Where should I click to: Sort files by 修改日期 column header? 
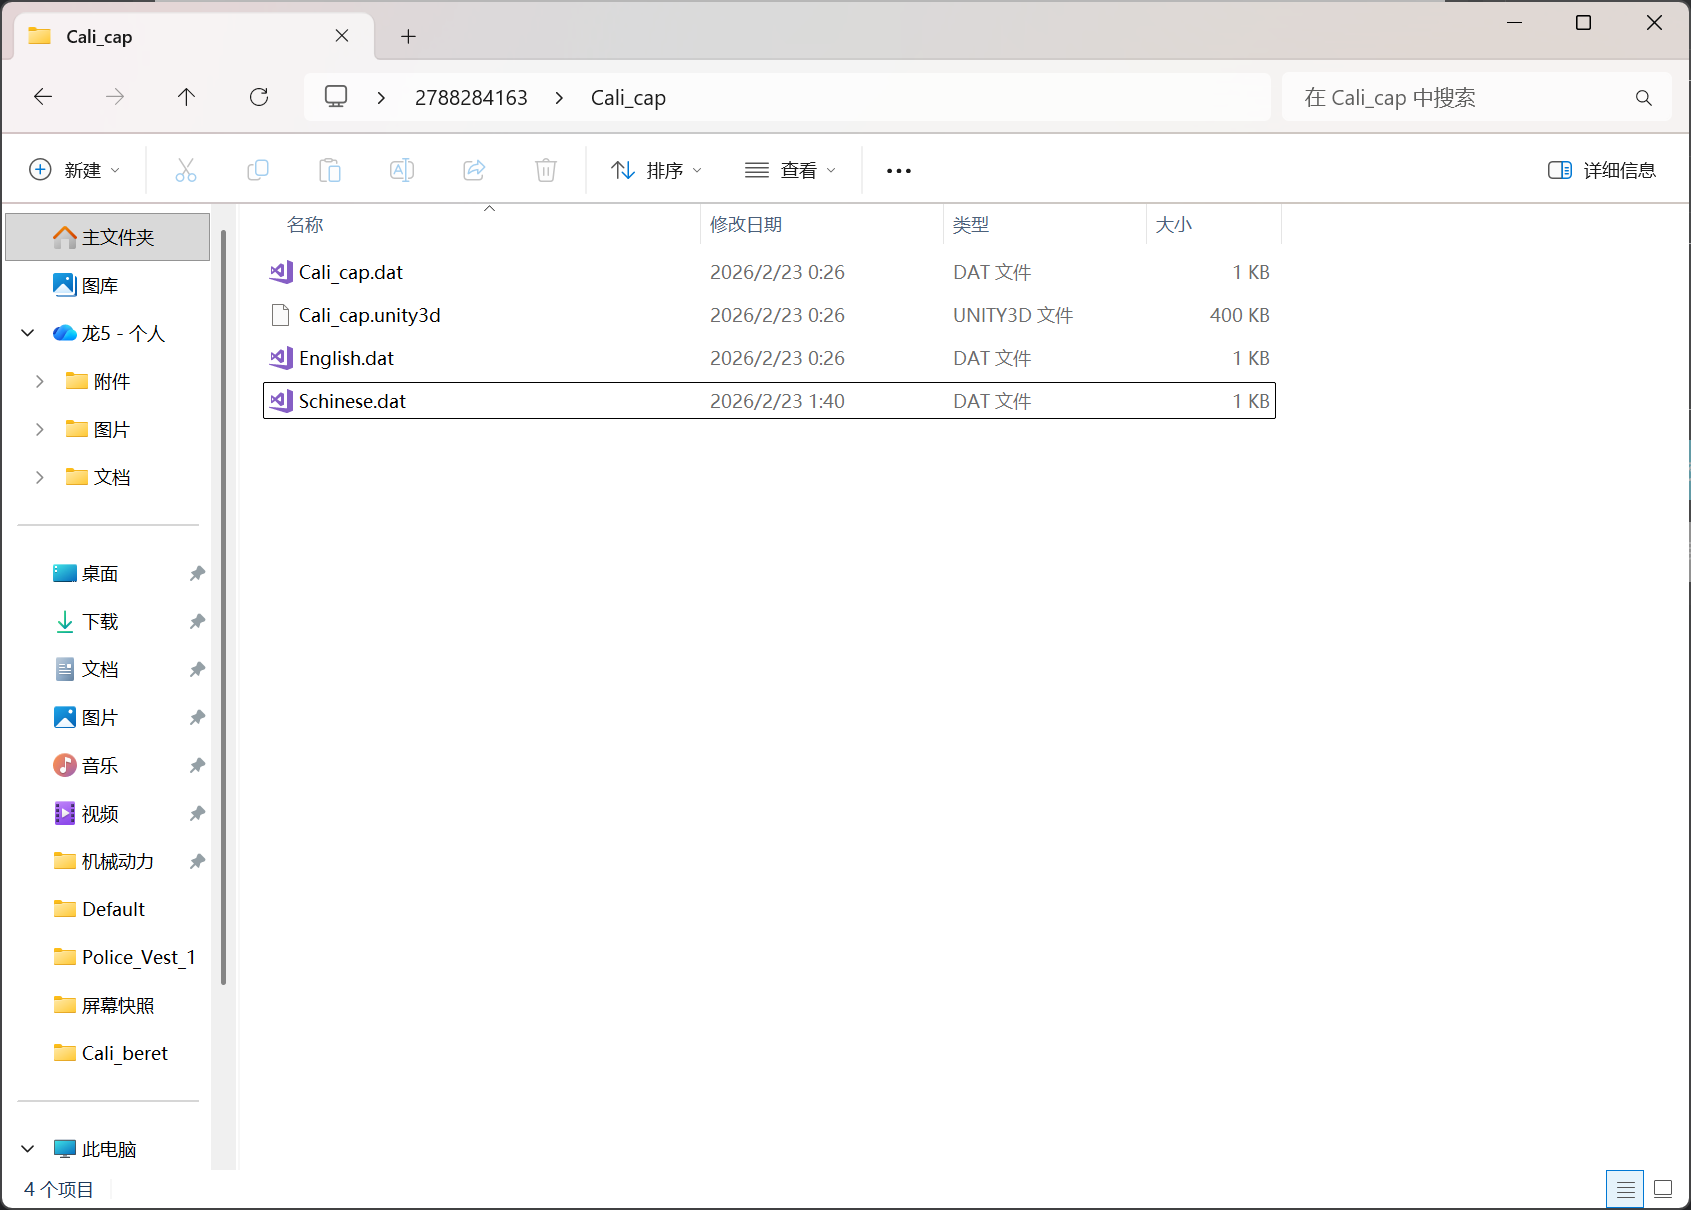click(746, 225)
